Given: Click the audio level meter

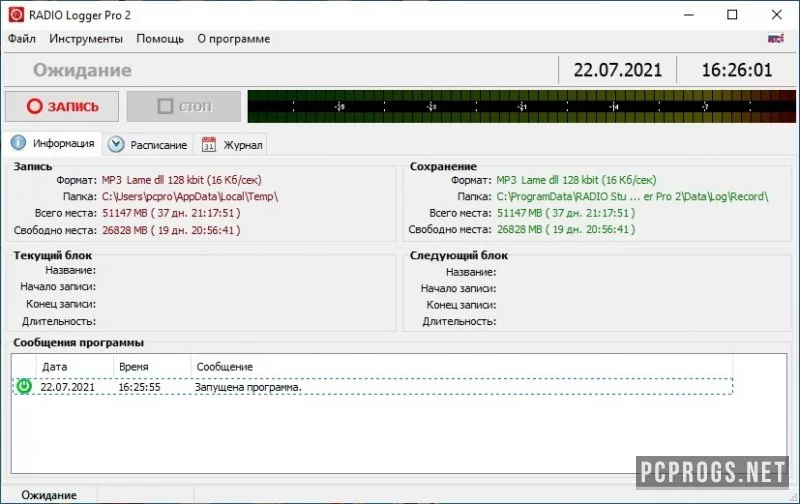Looking at the screenshot, I should 521,107.
